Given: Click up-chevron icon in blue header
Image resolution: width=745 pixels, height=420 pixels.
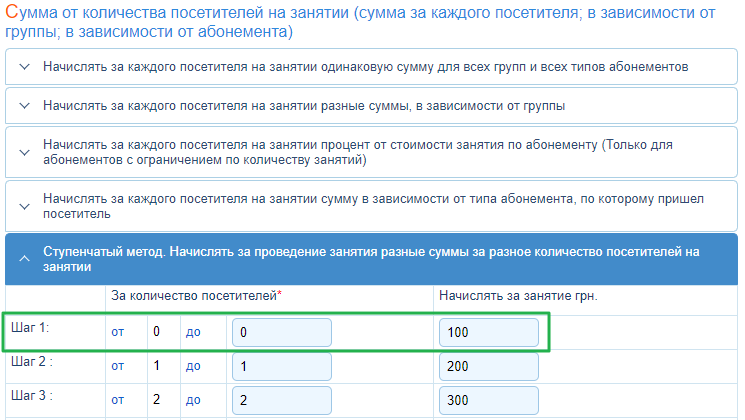Looking at the screenshot, I should (x=24, y=259).
